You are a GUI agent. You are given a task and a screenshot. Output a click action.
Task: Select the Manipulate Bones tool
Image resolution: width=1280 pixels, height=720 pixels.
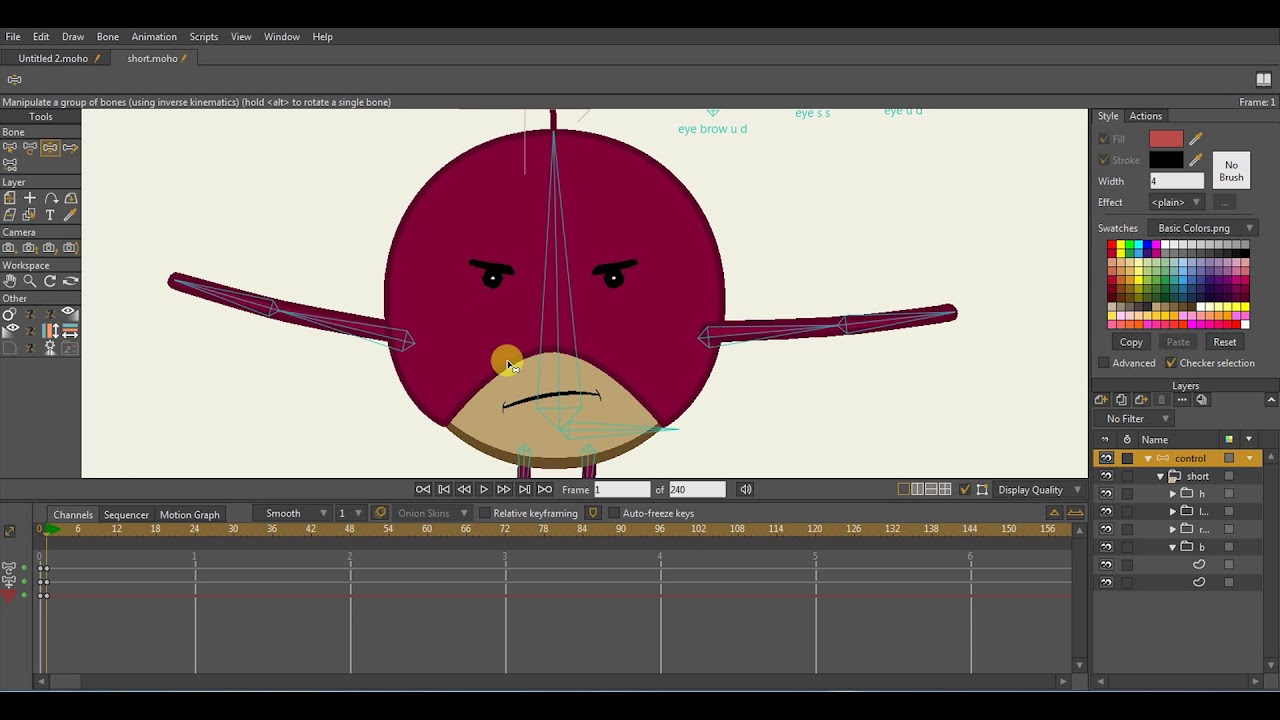(x=50, y=148)
